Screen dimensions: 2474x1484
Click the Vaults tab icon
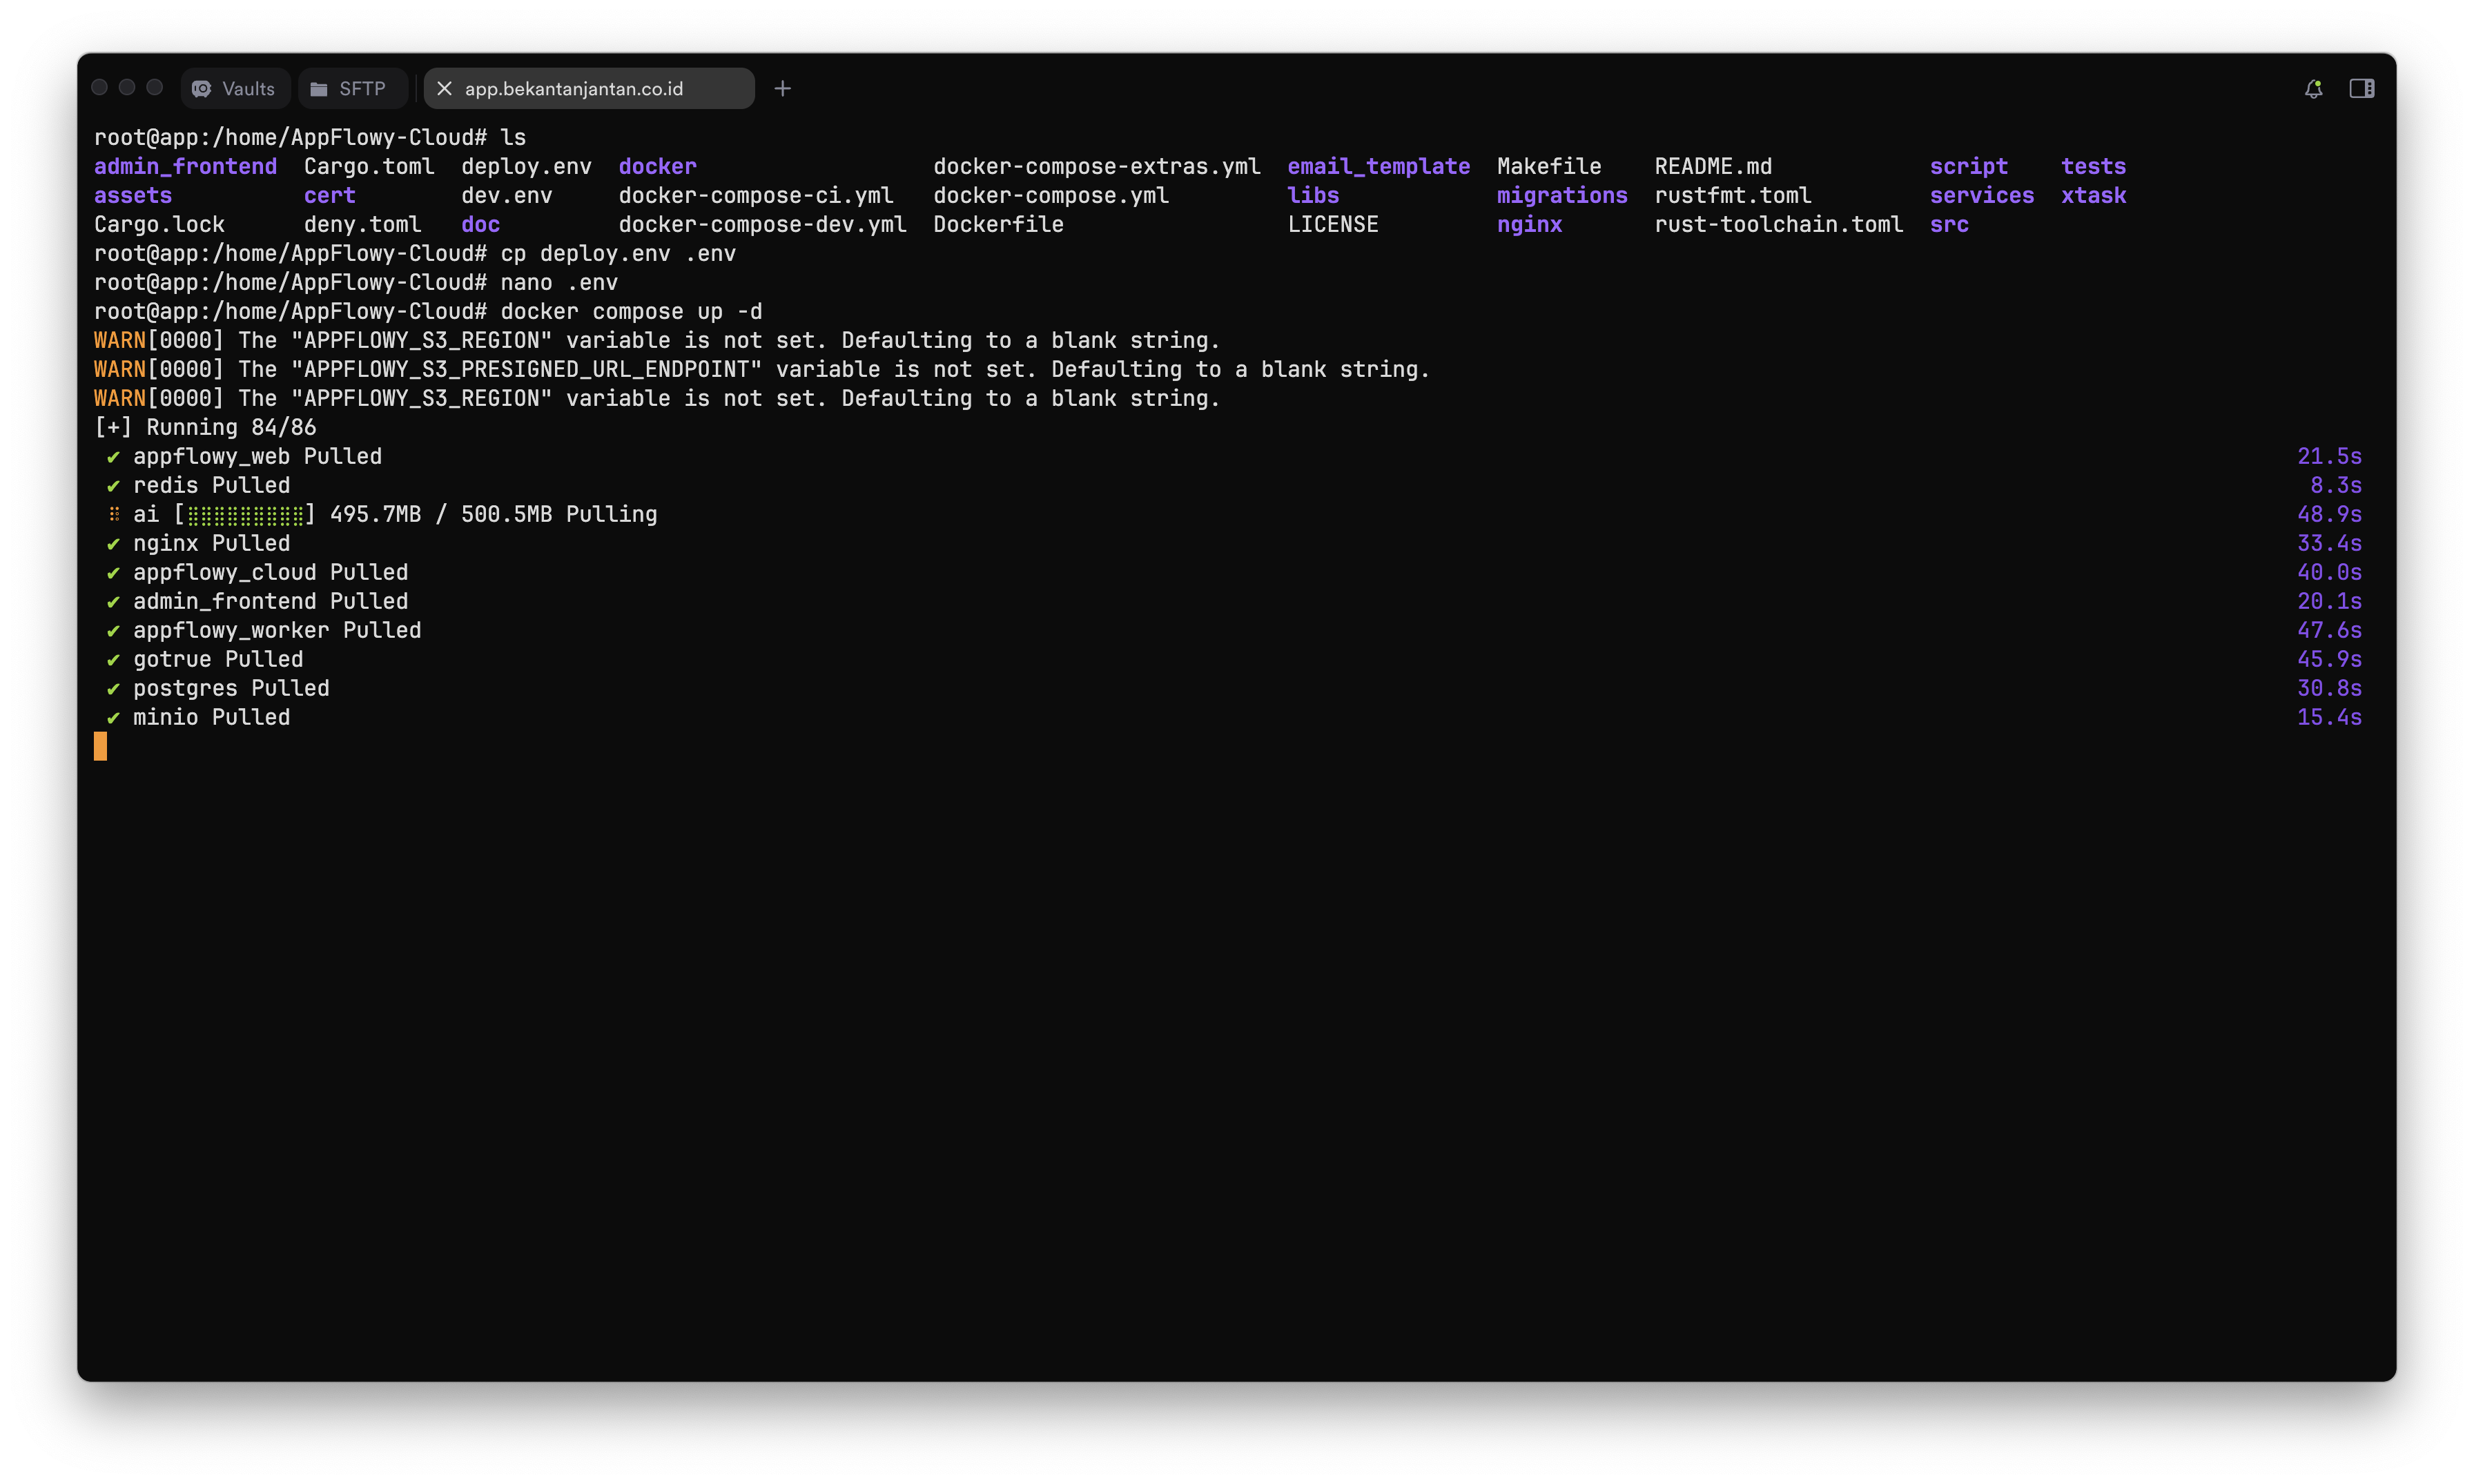(202, 89)
